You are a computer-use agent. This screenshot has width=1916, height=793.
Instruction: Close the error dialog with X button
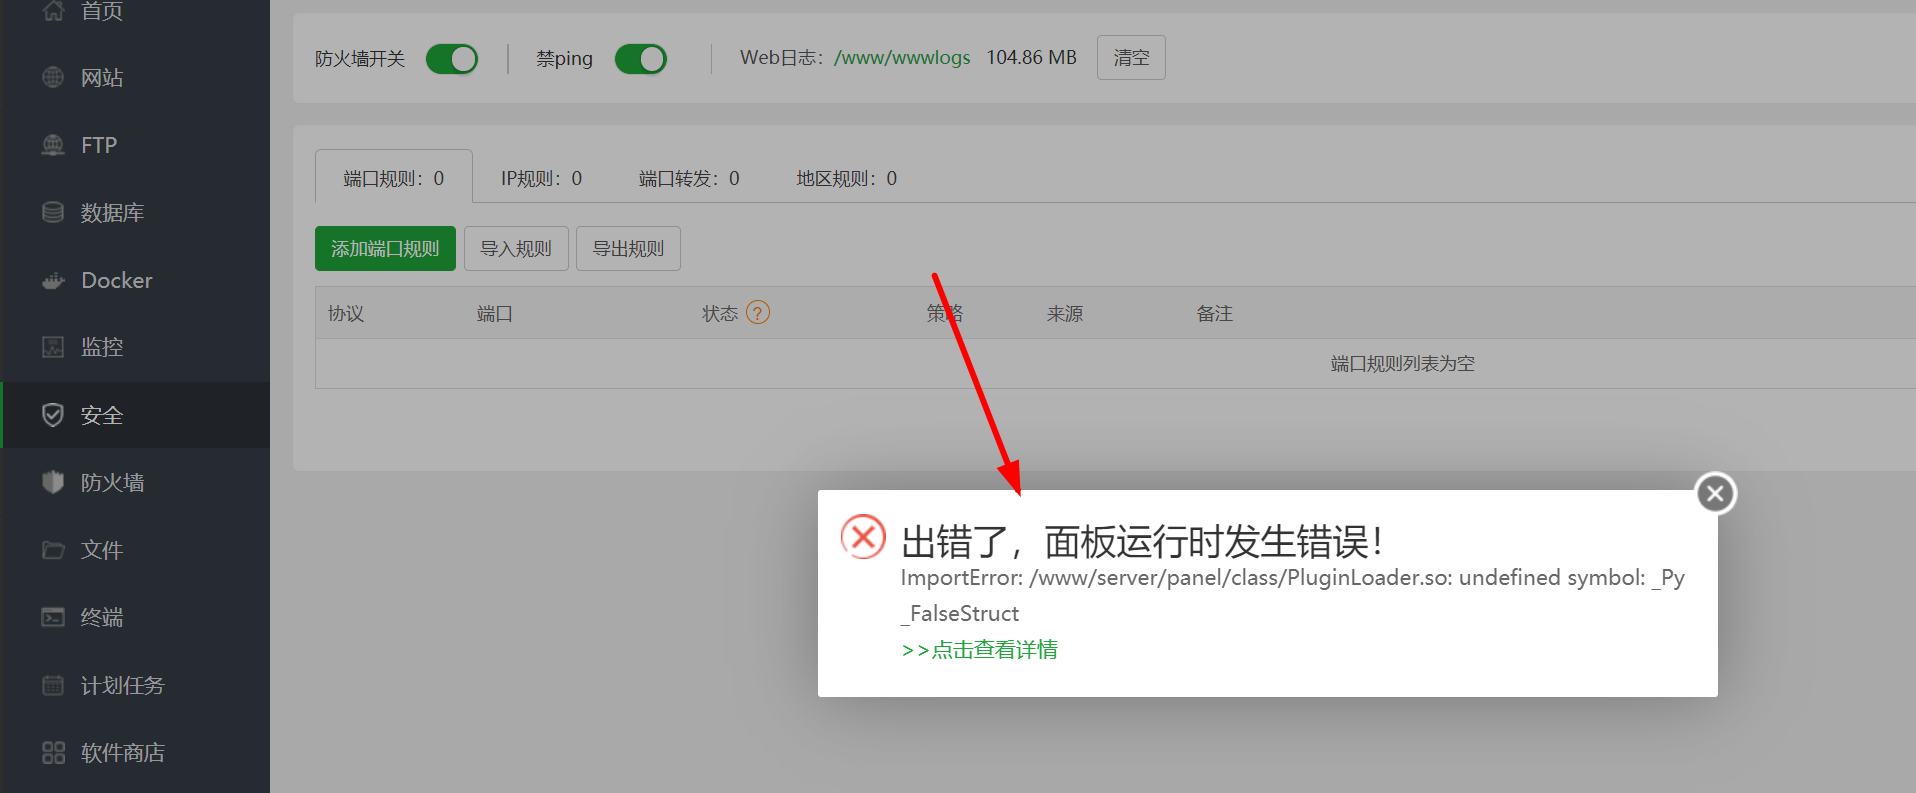point(1715,493)
